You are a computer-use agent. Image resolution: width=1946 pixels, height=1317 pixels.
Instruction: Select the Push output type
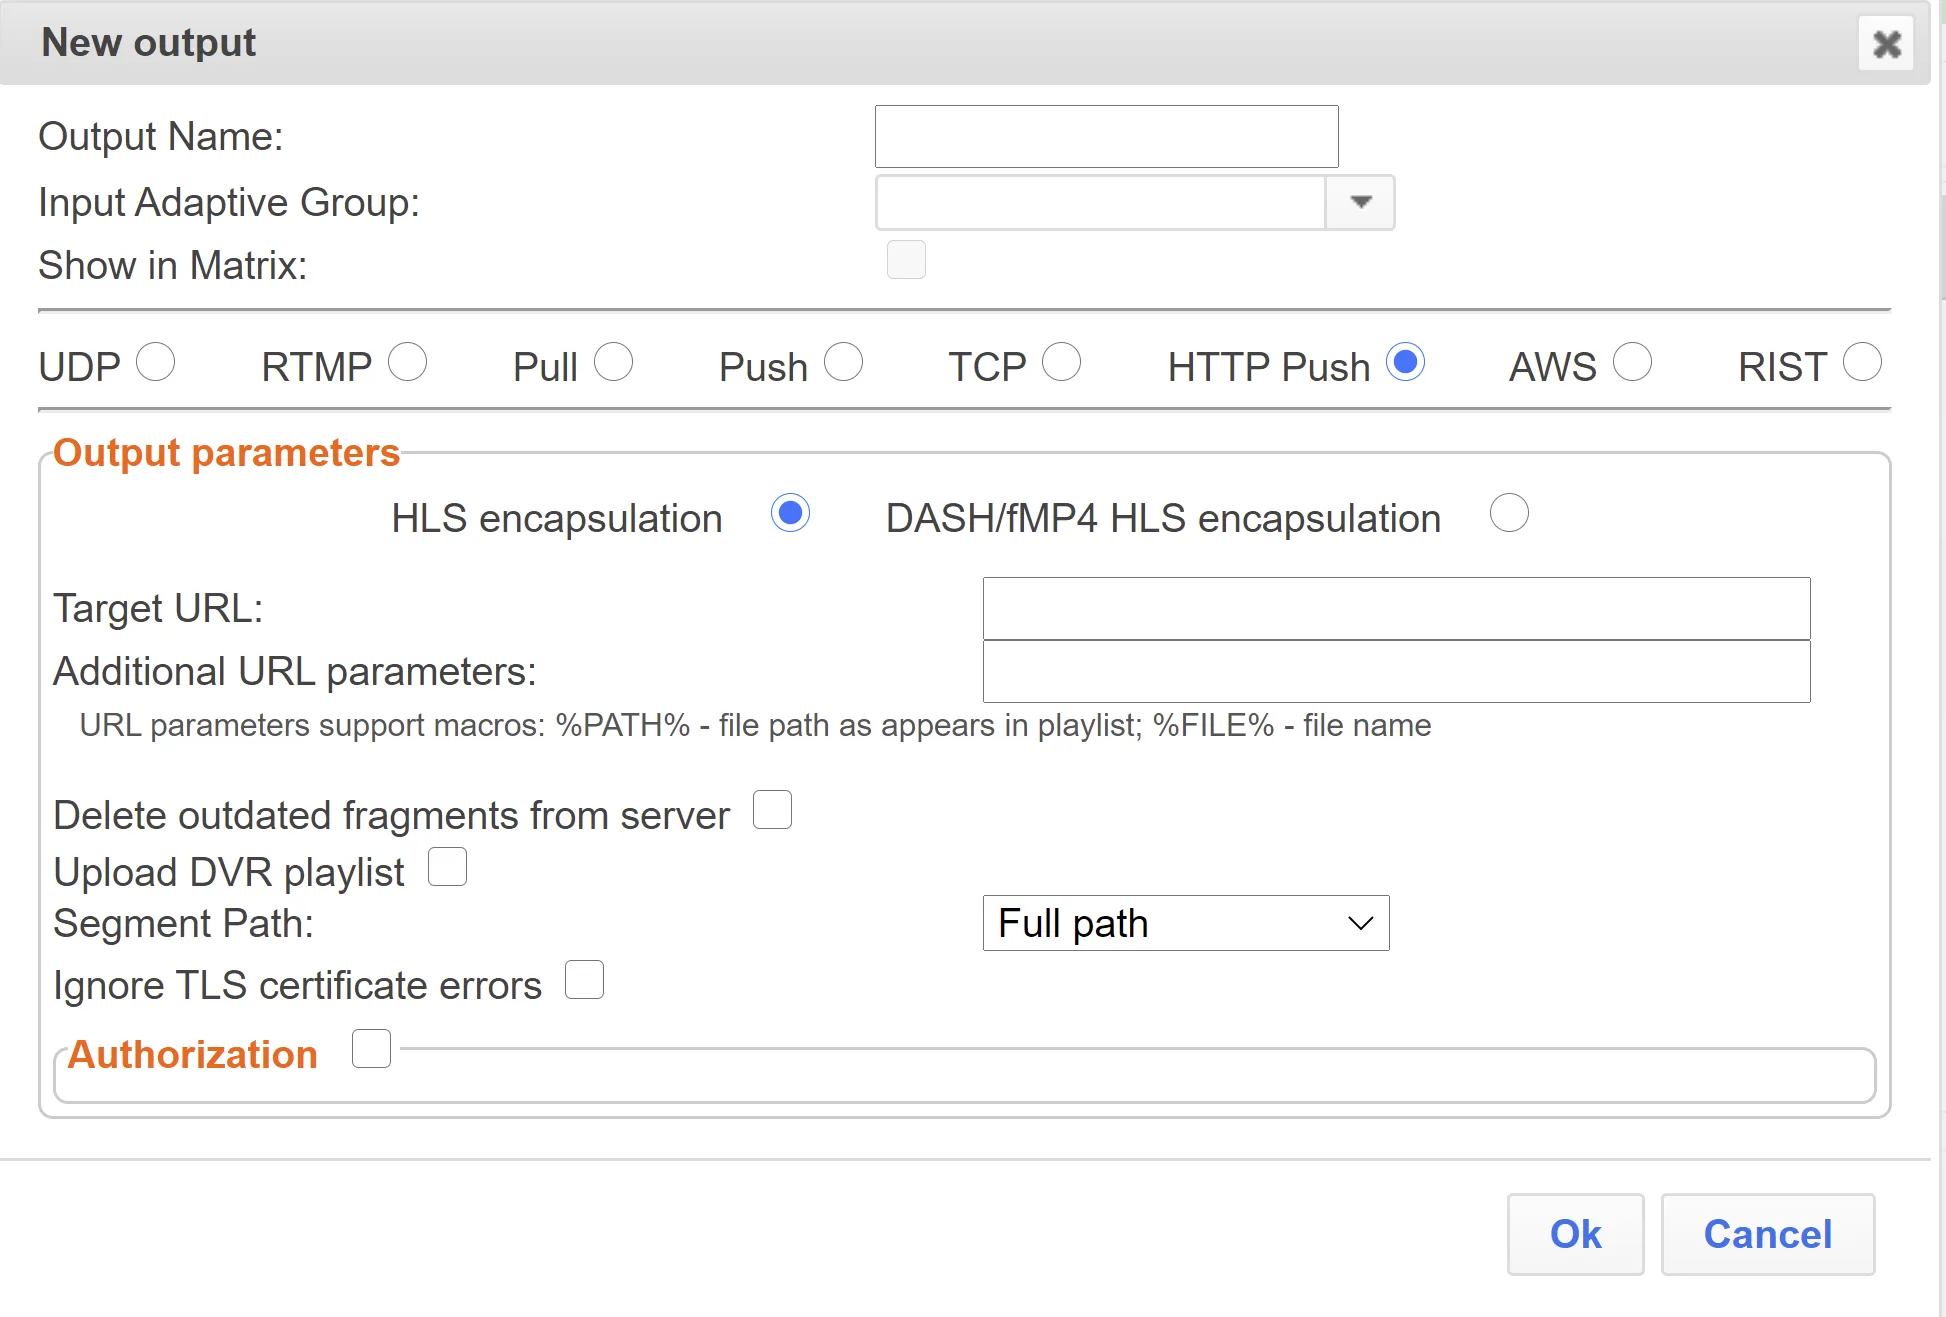844,362
